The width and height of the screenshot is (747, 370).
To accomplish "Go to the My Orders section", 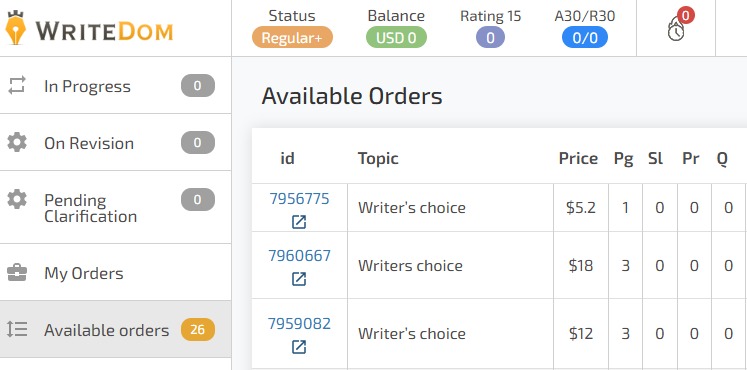I will [x=115, y=272].
